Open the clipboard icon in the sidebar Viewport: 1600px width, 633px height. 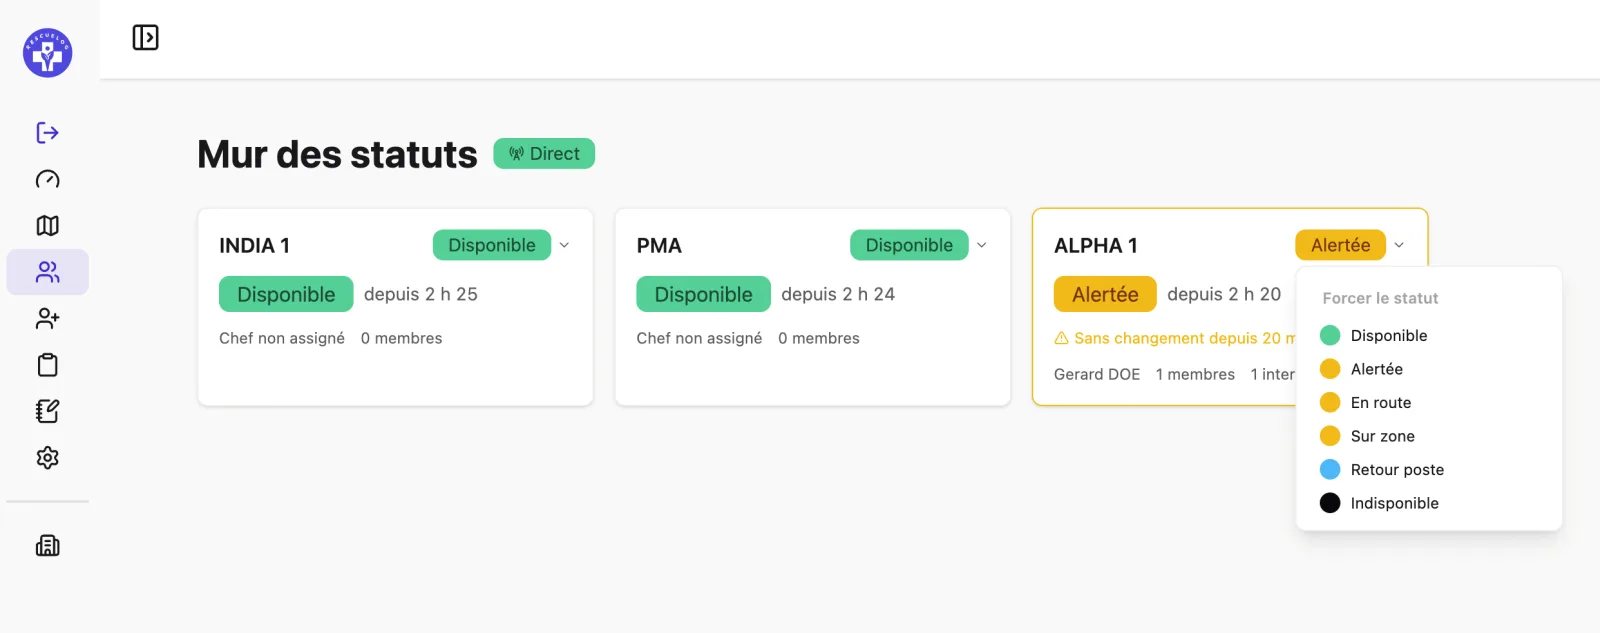pos(47,365)
